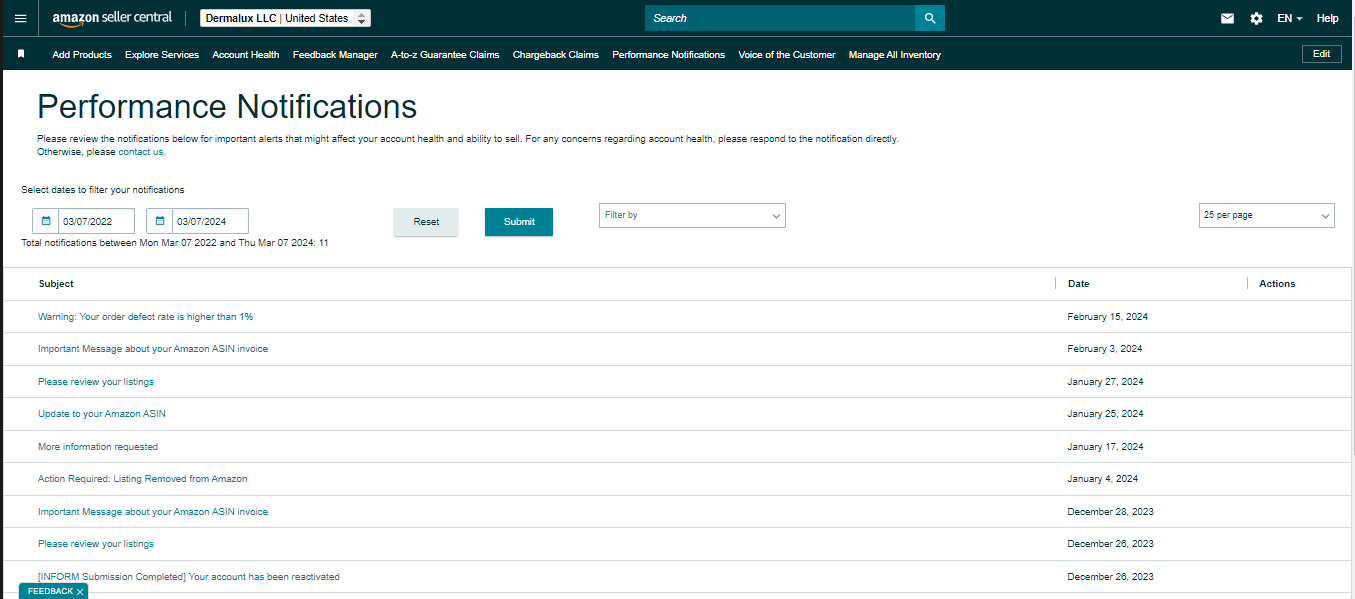This screenshot has height=599, width=1355.
Task: Open the settings gear icon
Action: (1256, 18)
